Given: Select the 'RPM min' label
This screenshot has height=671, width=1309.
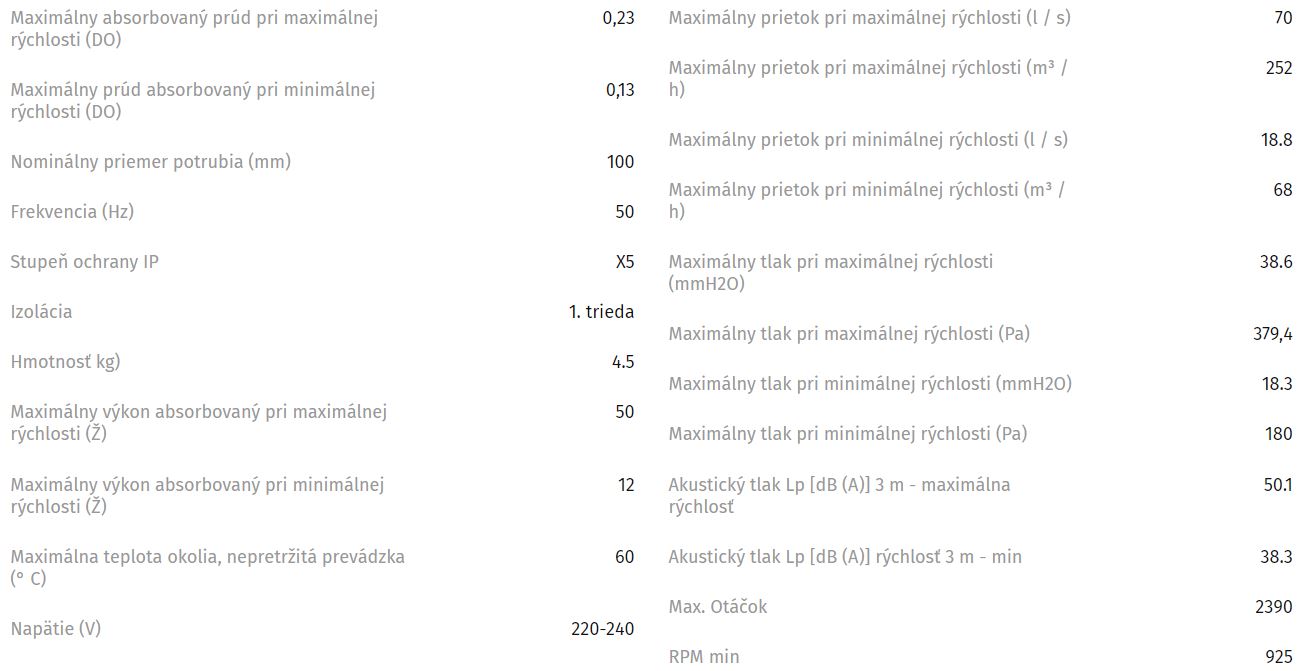Looking at the screenshot, I should point(704,656).
